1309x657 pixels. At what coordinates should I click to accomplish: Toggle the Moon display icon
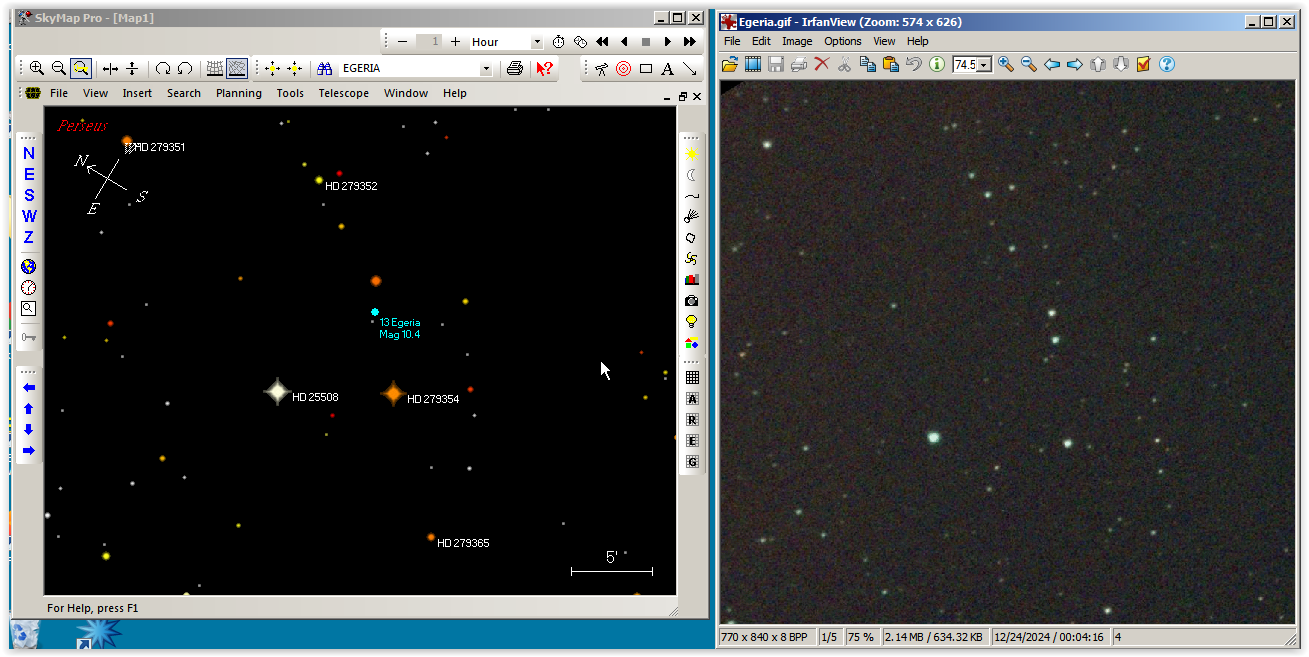[691, 175]
